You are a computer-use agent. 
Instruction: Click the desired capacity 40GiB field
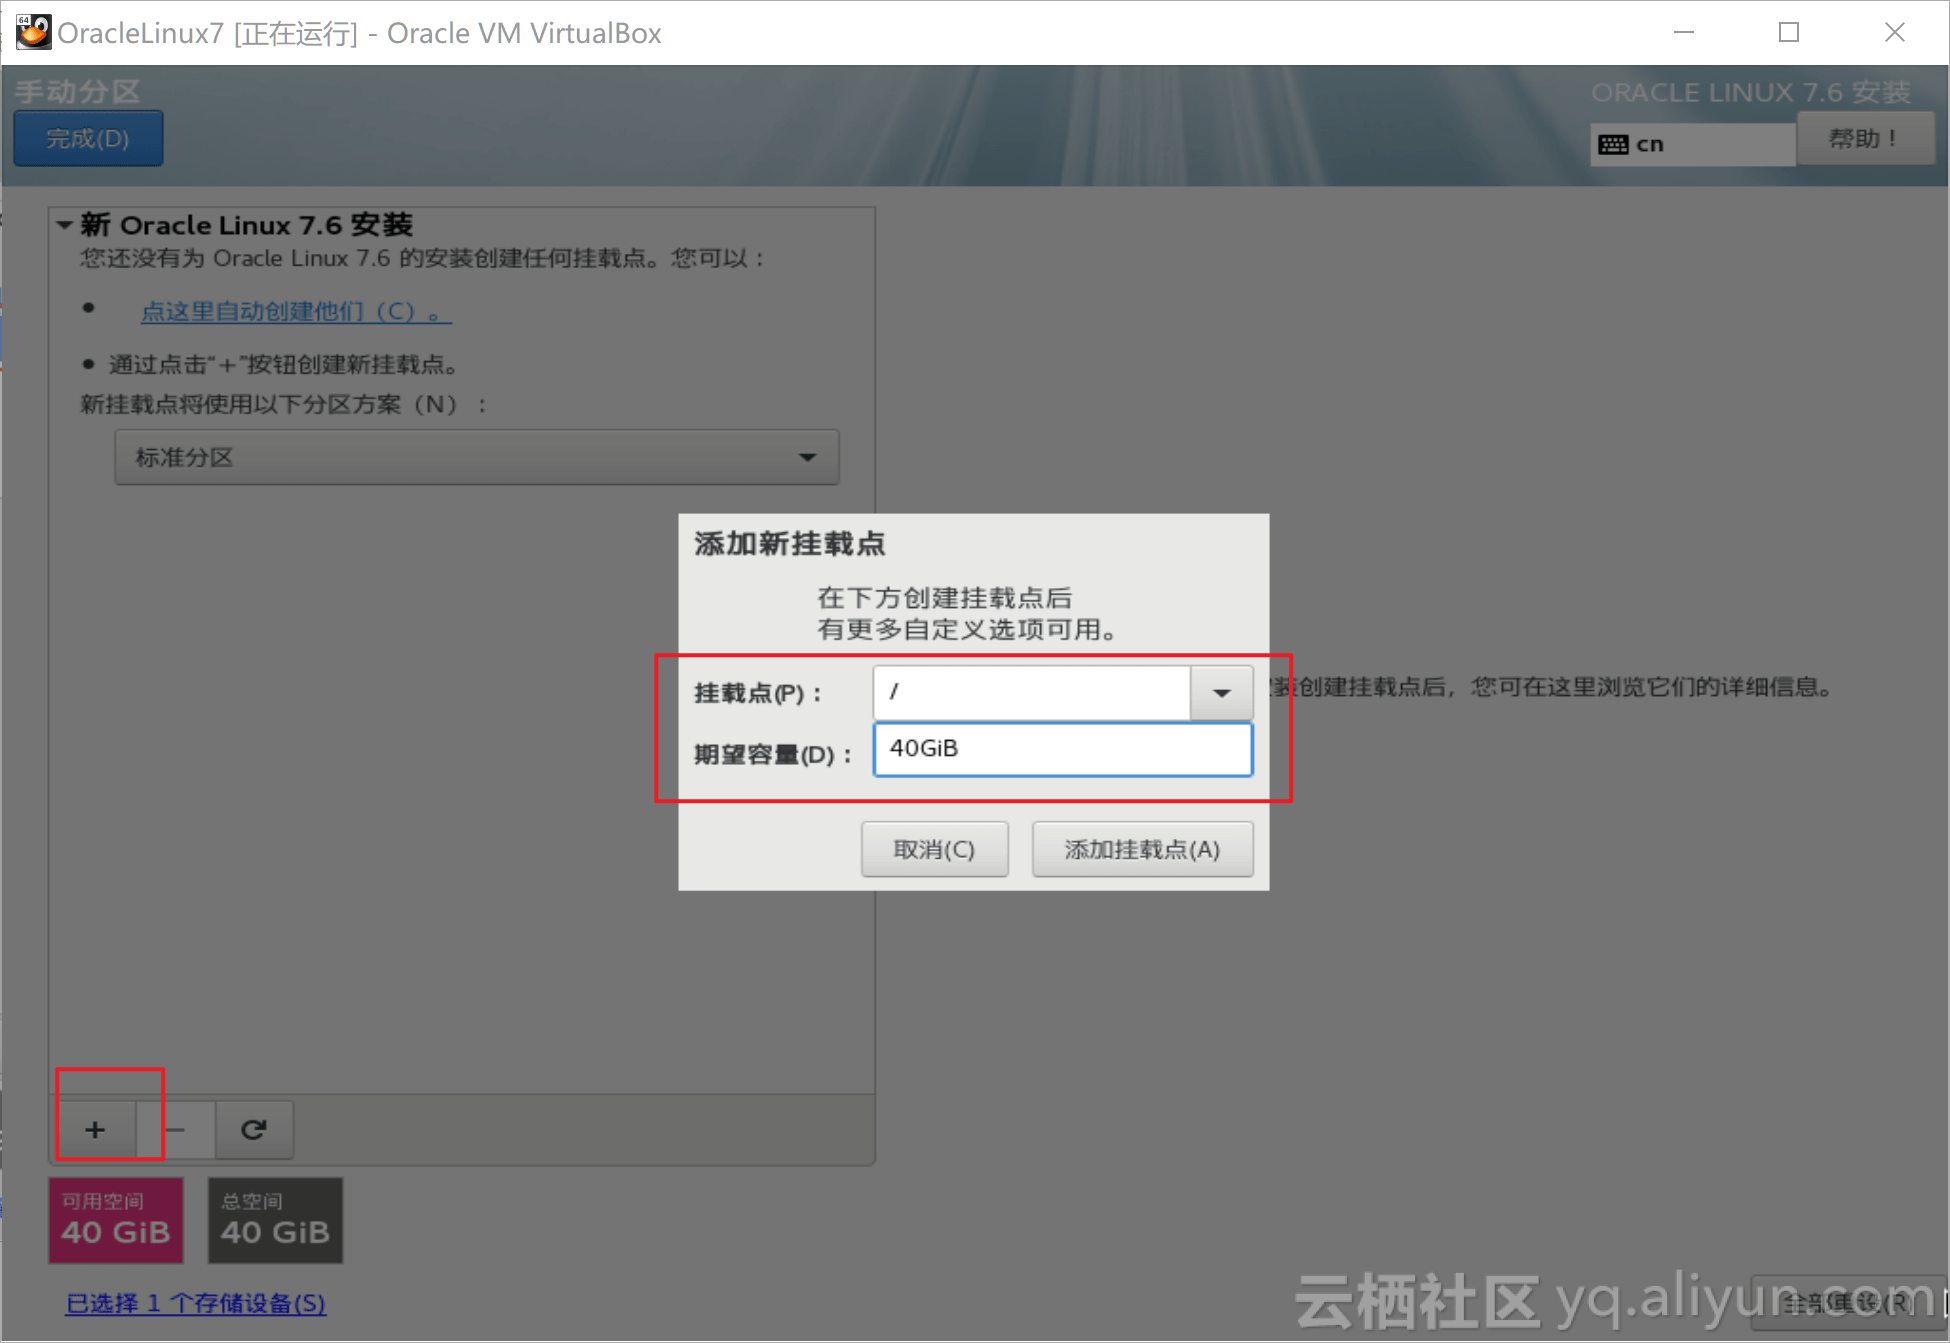(x=1062, y=749)
